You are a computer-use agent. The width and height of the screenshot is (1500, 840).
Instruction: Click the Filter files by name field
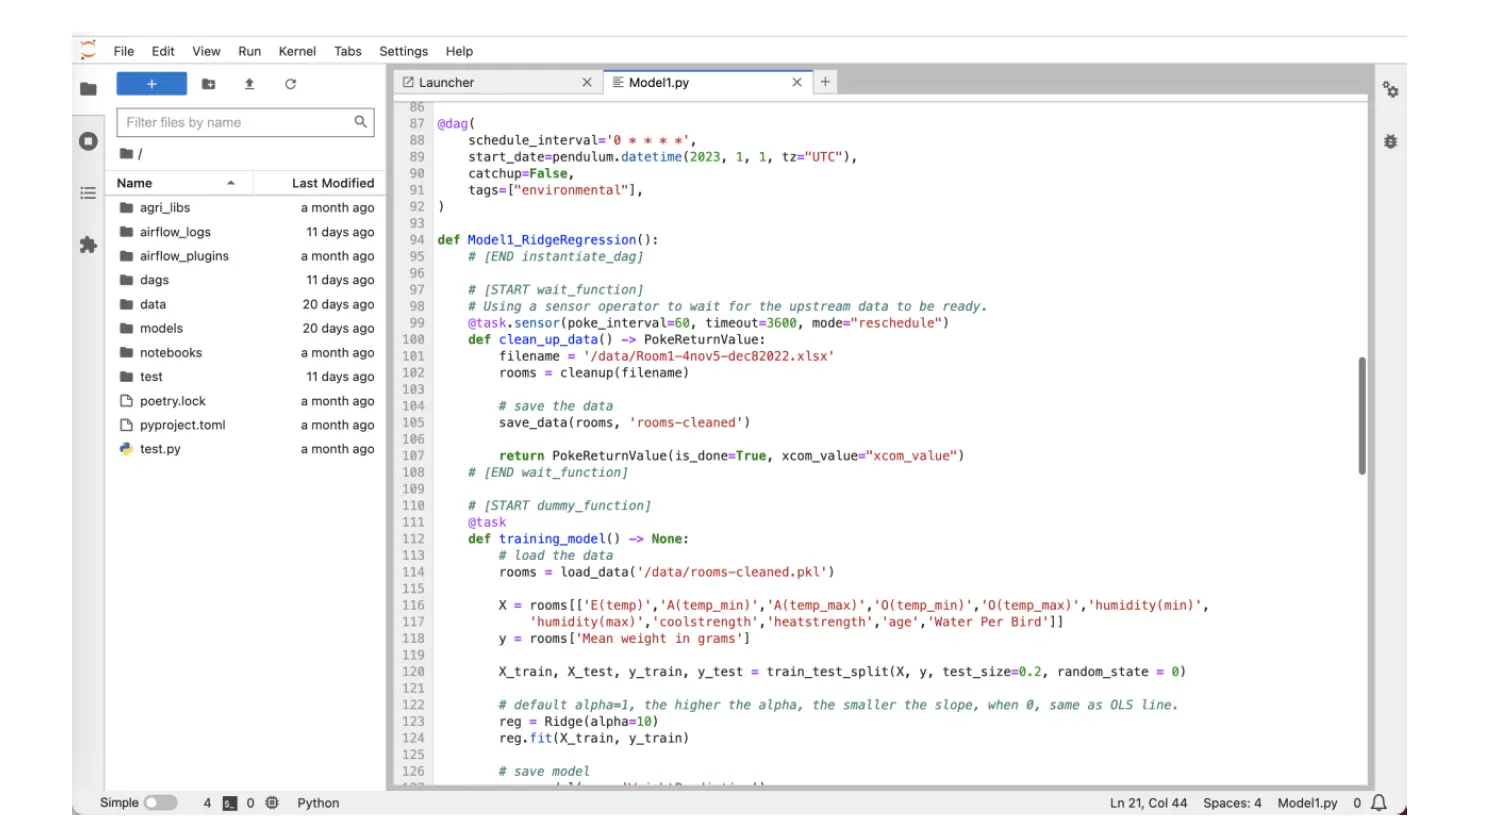(245, 122)
